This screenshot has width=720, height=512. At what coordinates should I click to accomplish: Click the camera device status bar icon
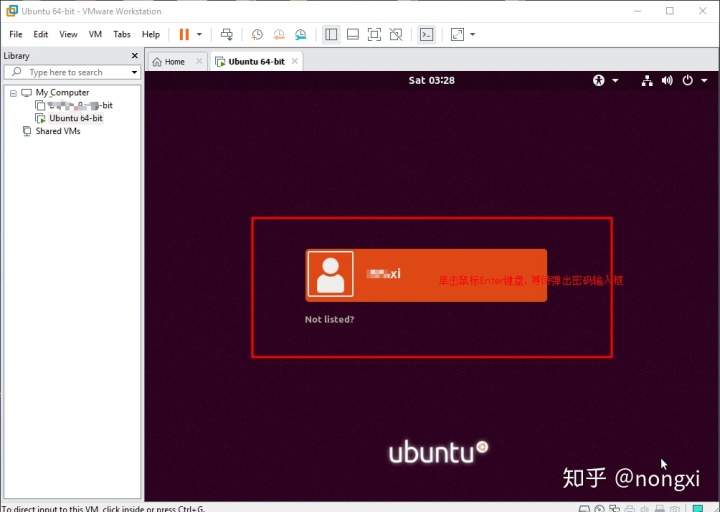coord(675,509)
